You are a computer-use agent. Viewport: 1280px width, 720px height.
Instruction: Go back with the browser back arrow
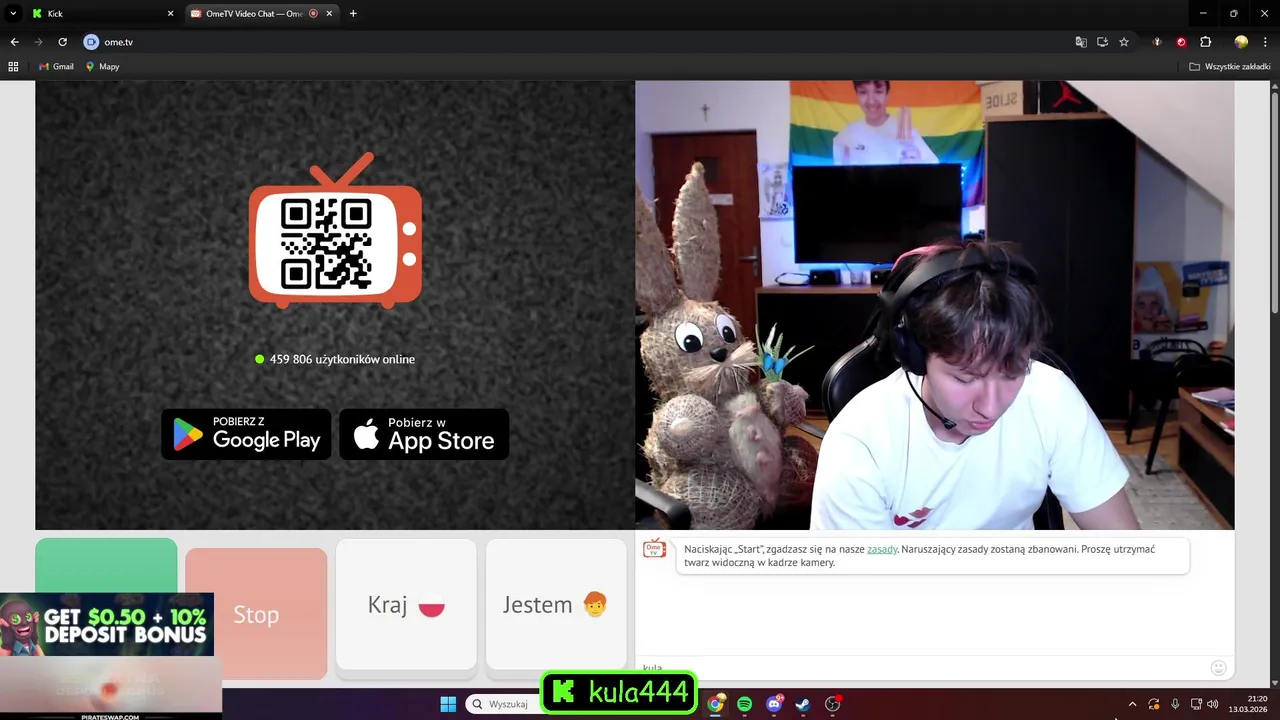click(14, 42)
